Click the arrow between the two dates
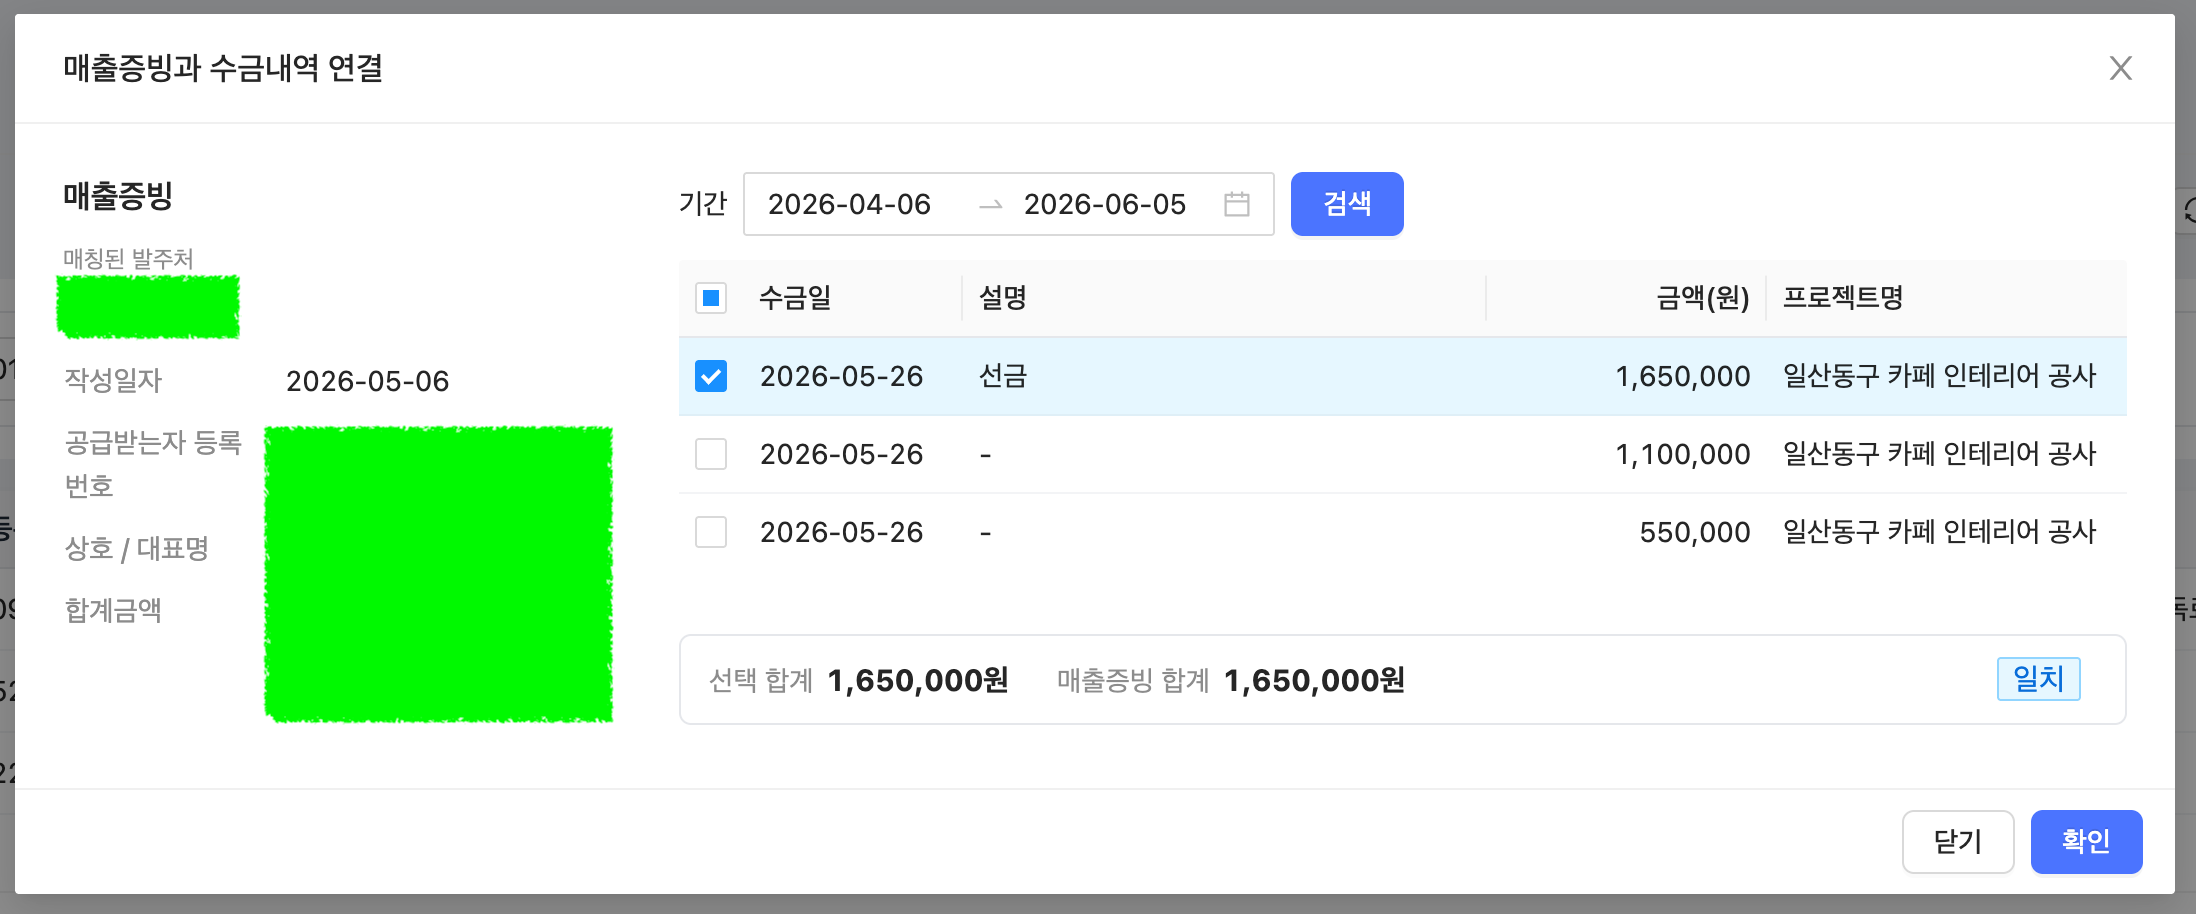Viewport: 2196px width, 914px height. (990, 205)
